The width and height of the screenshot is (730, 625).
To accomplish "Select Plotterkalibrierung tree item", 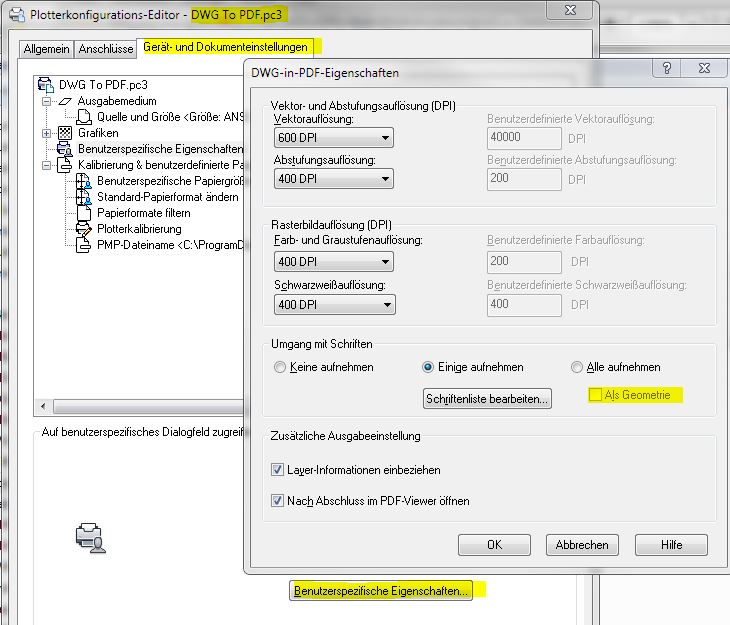I will (x=139, y=229).
